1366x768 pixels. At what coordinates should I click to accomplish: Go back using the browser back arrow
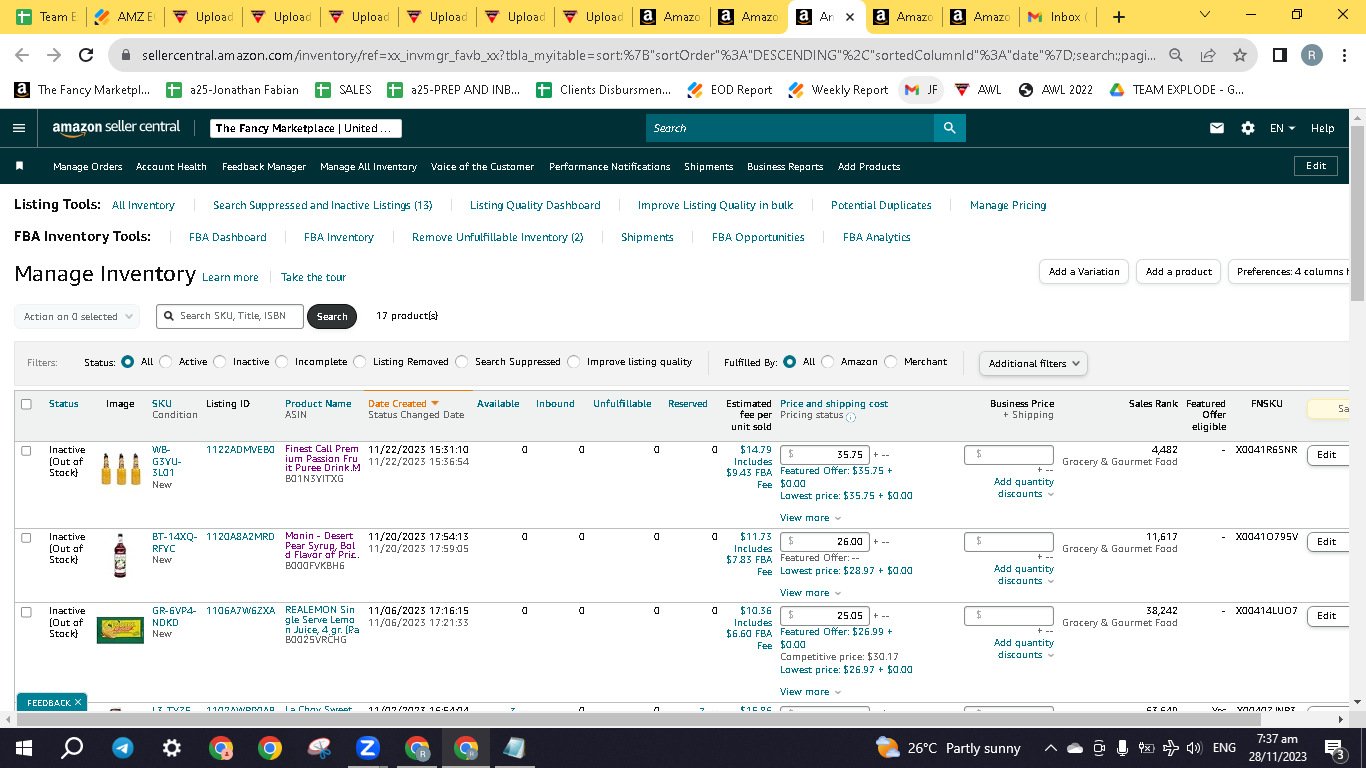click(22, 55)
